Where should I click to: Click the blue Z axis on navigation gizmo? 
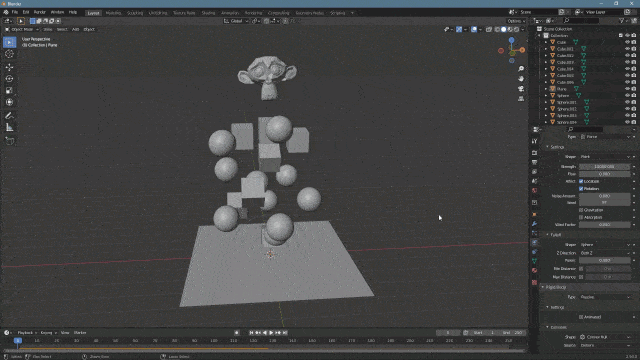coord(511,40)
